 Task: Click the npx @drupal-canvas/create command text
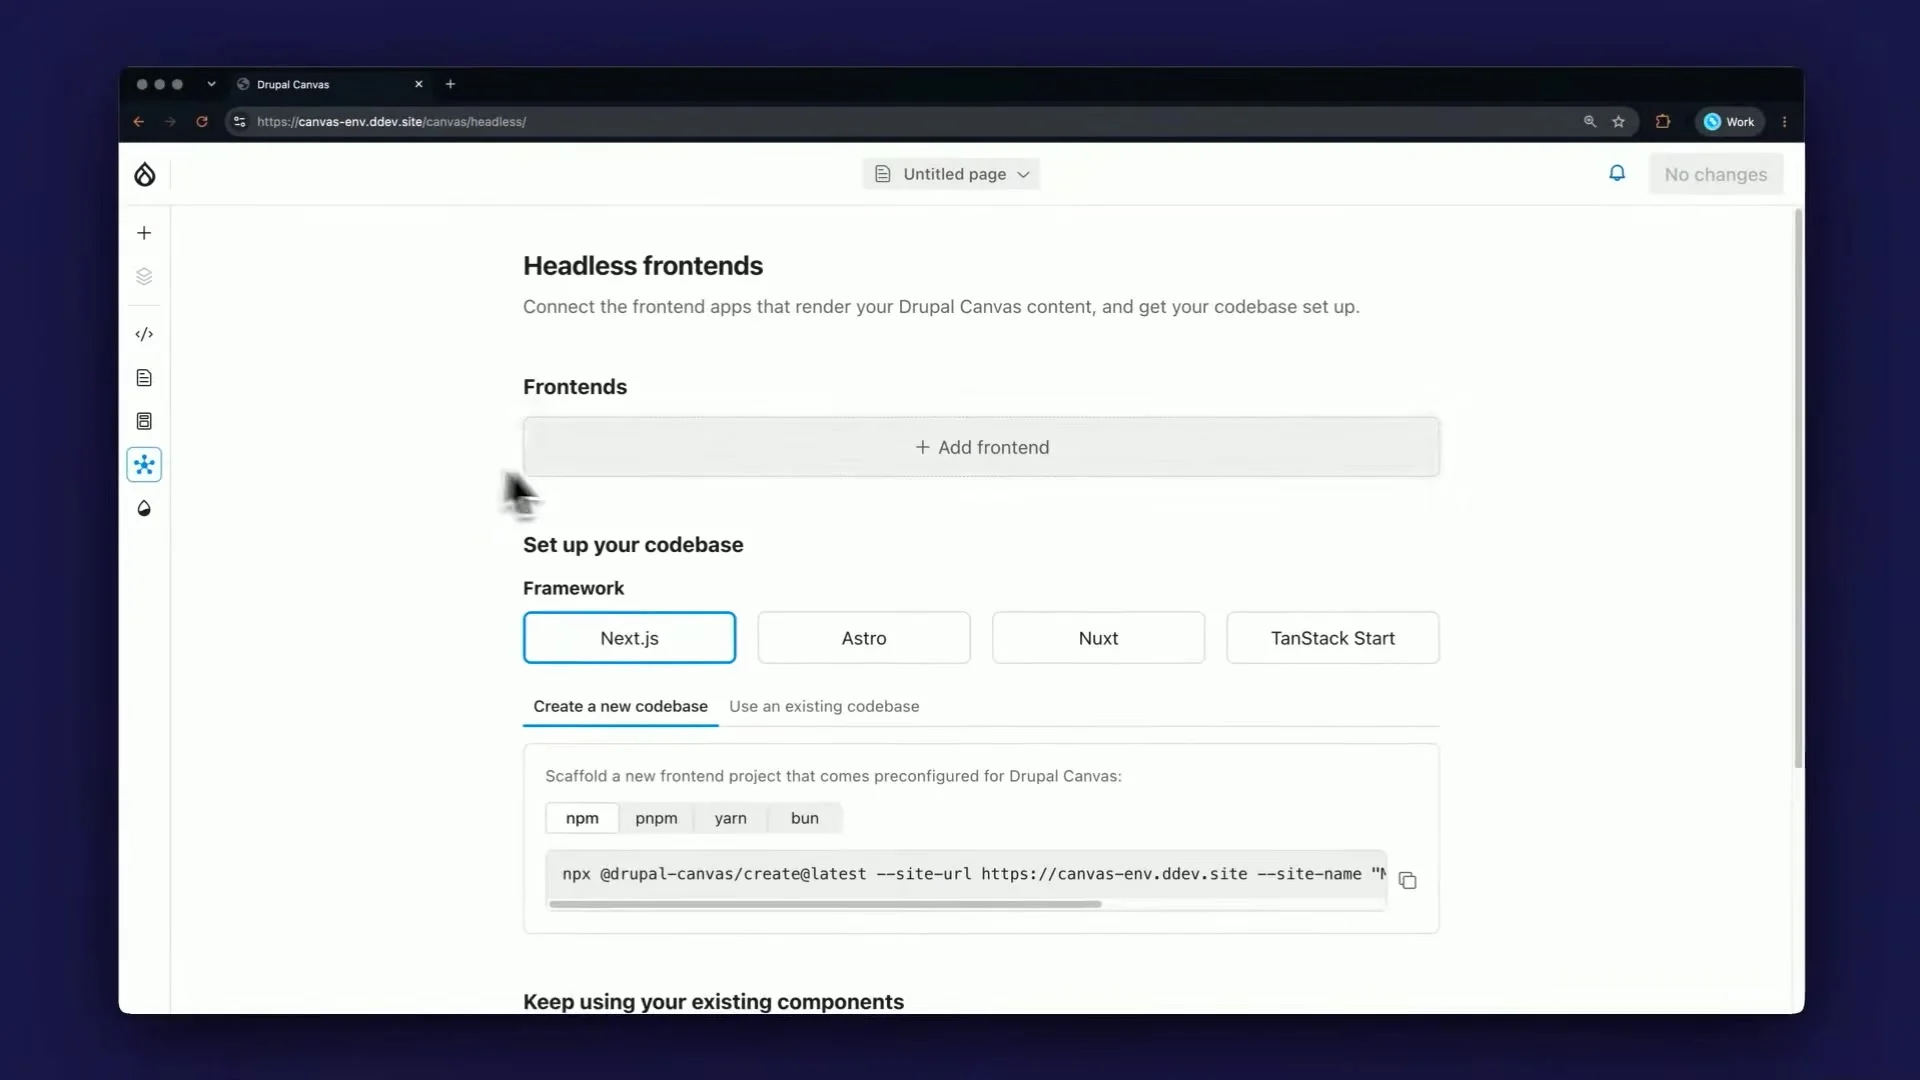click(974, 874)
